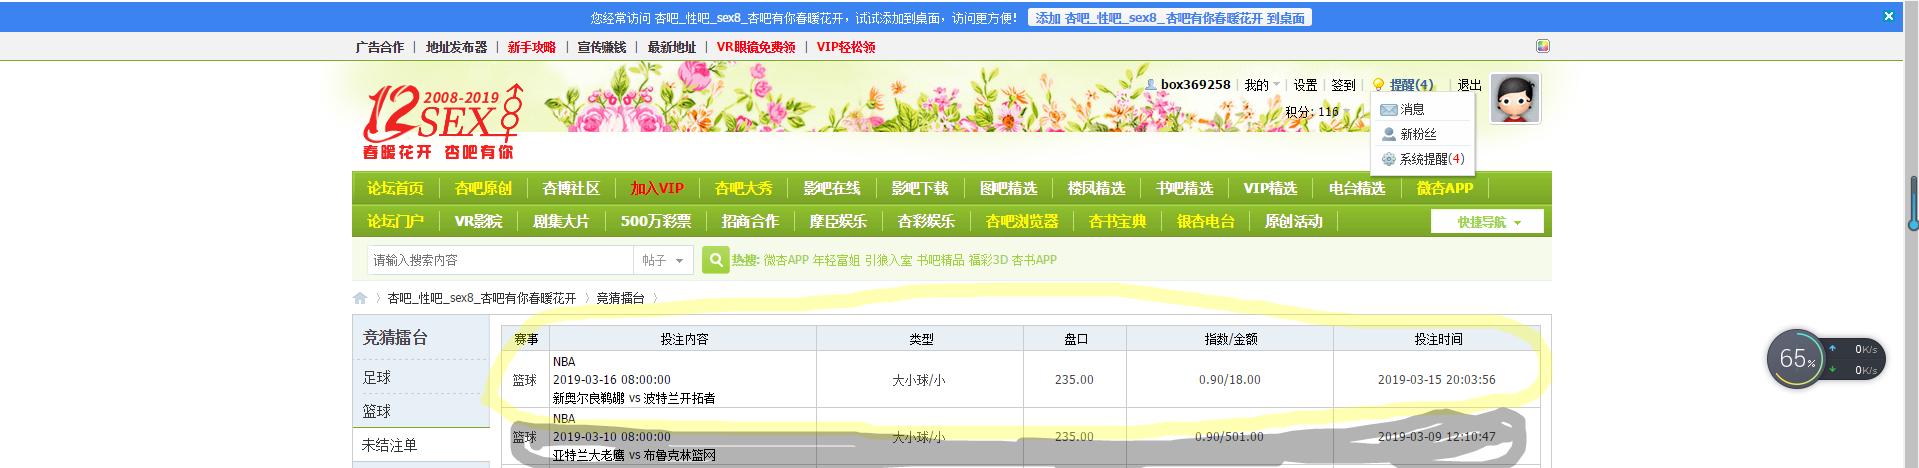Click the home icon in the breadcrumb
Screen dimensions: 1919x468
(x=360, y=298)
